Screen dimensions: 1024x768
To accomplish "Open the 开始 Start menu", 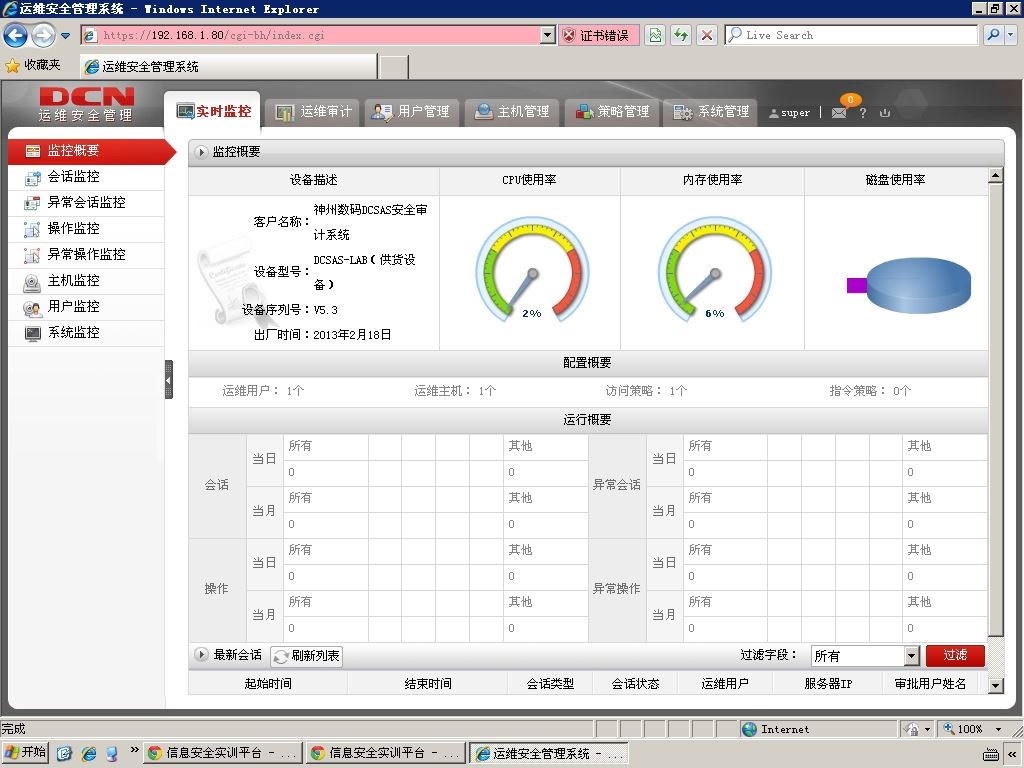I will [x=25, y=752].
